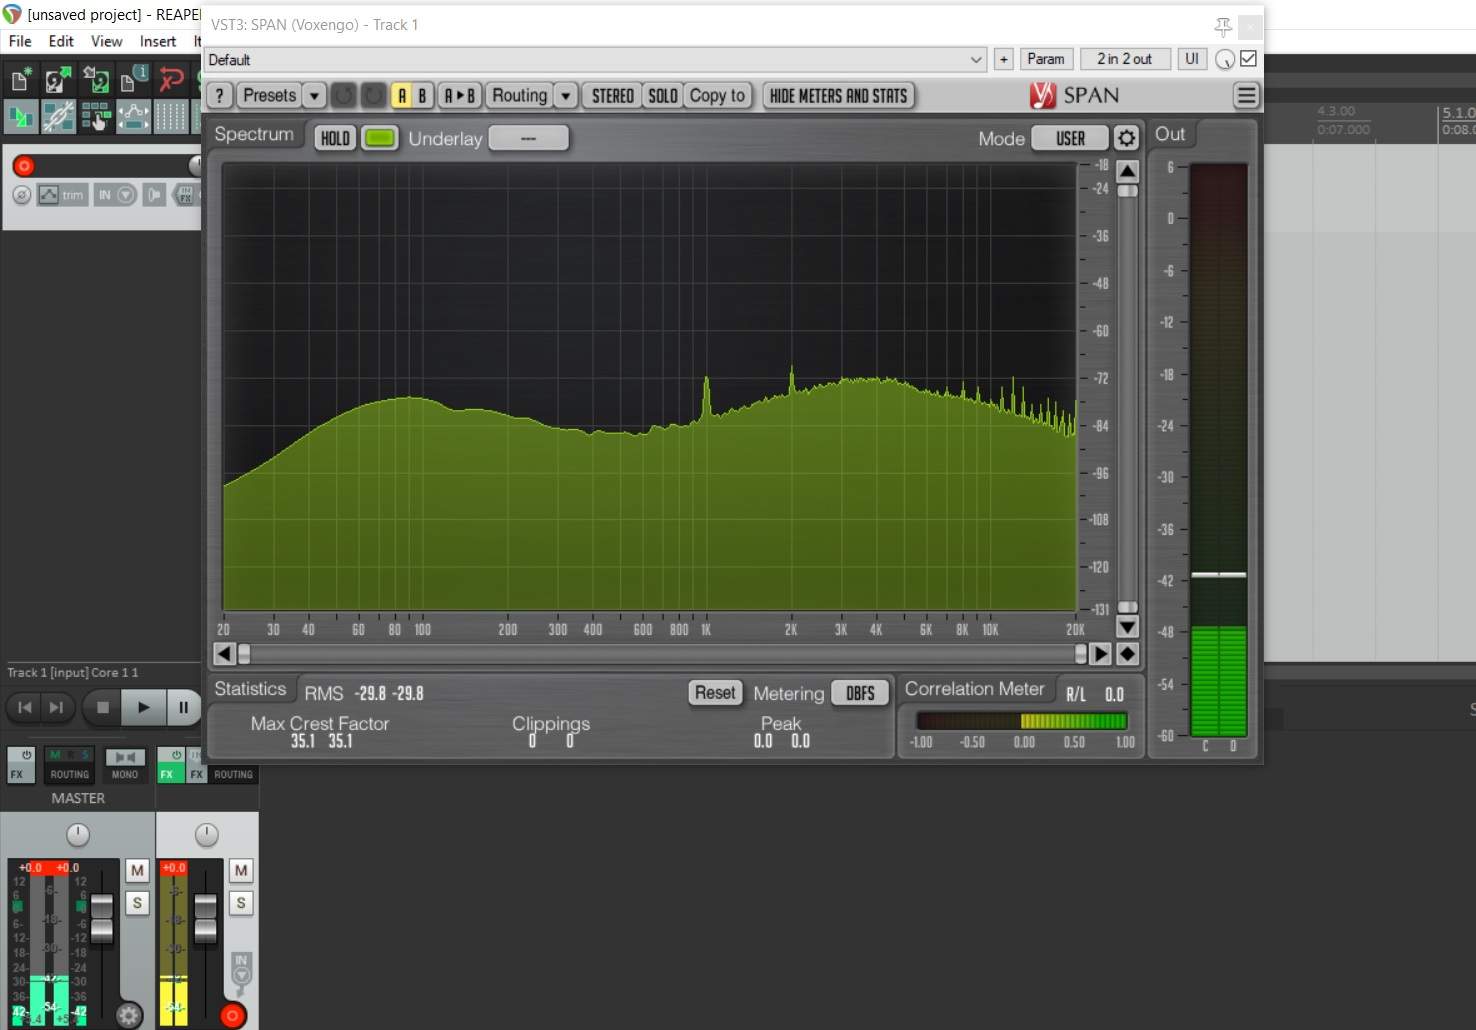Toggle ripple editing hand icon

[x=96, y=117]
